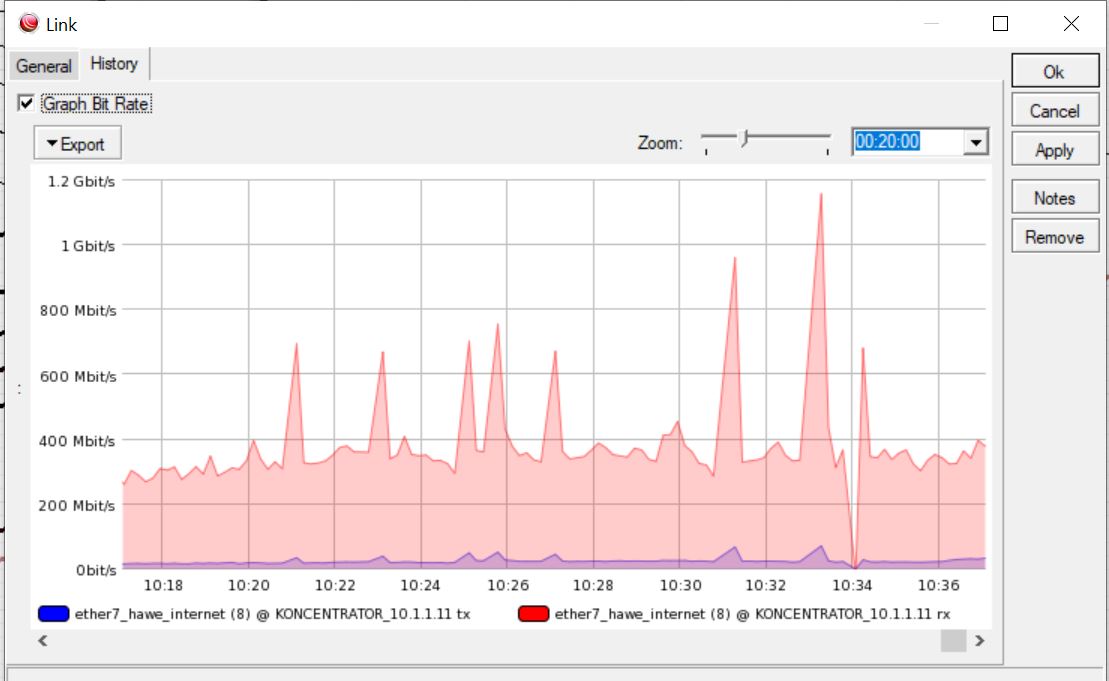1109x681 pixels.
Task: Click the blue tx legend swatch
Action: (54, 613)
